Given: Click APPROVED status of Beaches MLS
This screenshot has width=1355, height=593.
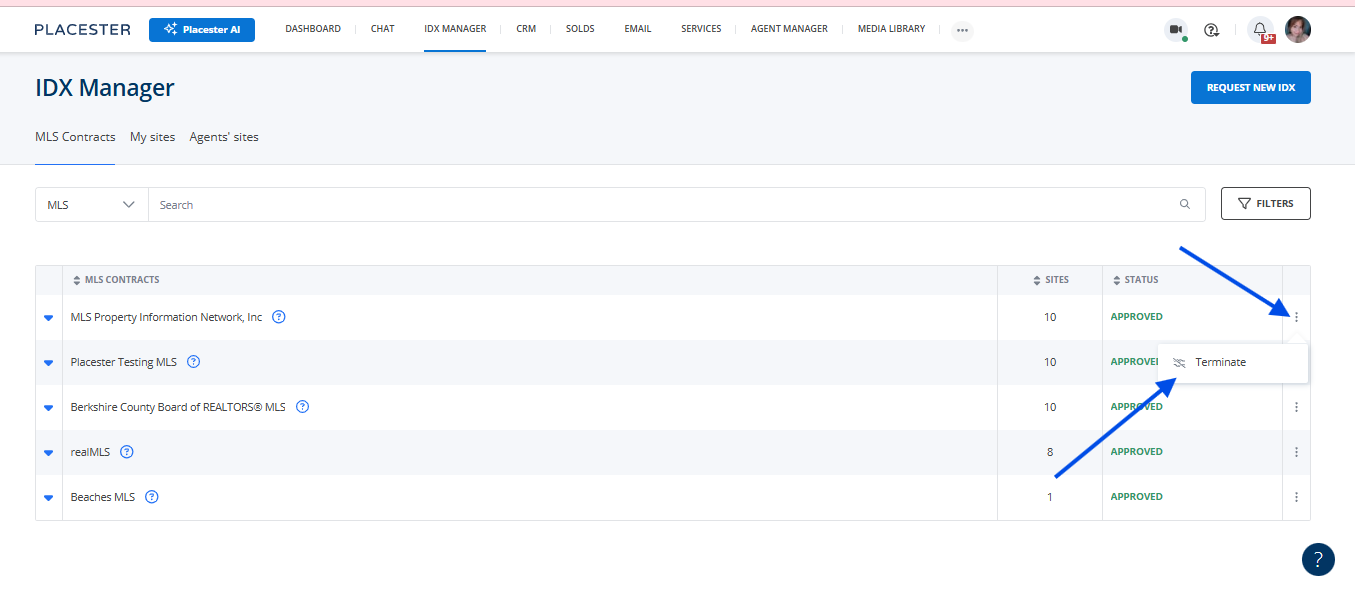Looking at the screenshot, I should [1137, 497].
